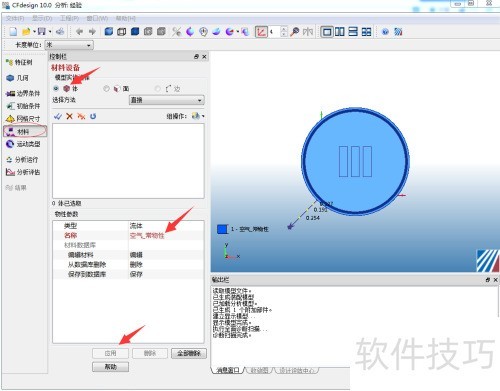Screen dimensions: 500x391
Task: Open the 文件(F) menu
Action: [15, 18]
